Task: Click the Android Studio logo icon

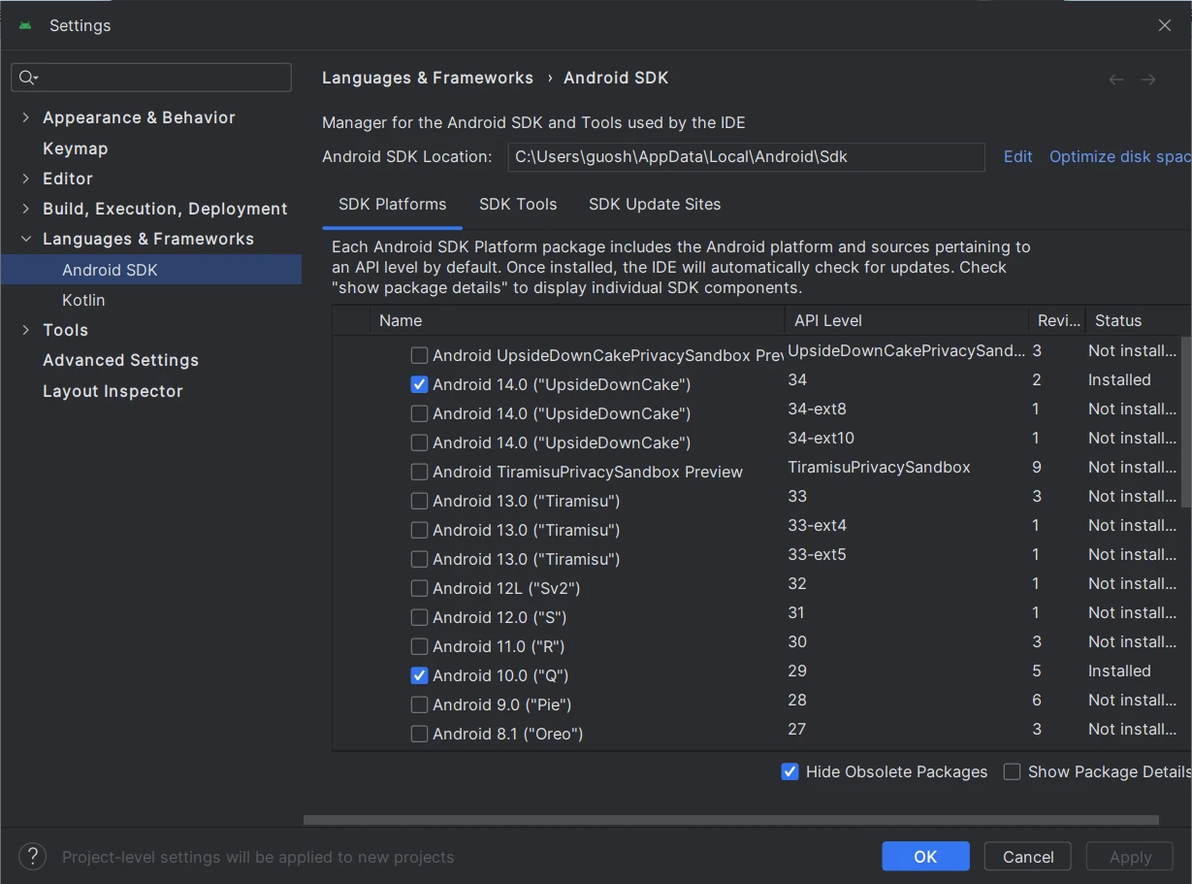Action: (25, 26)
